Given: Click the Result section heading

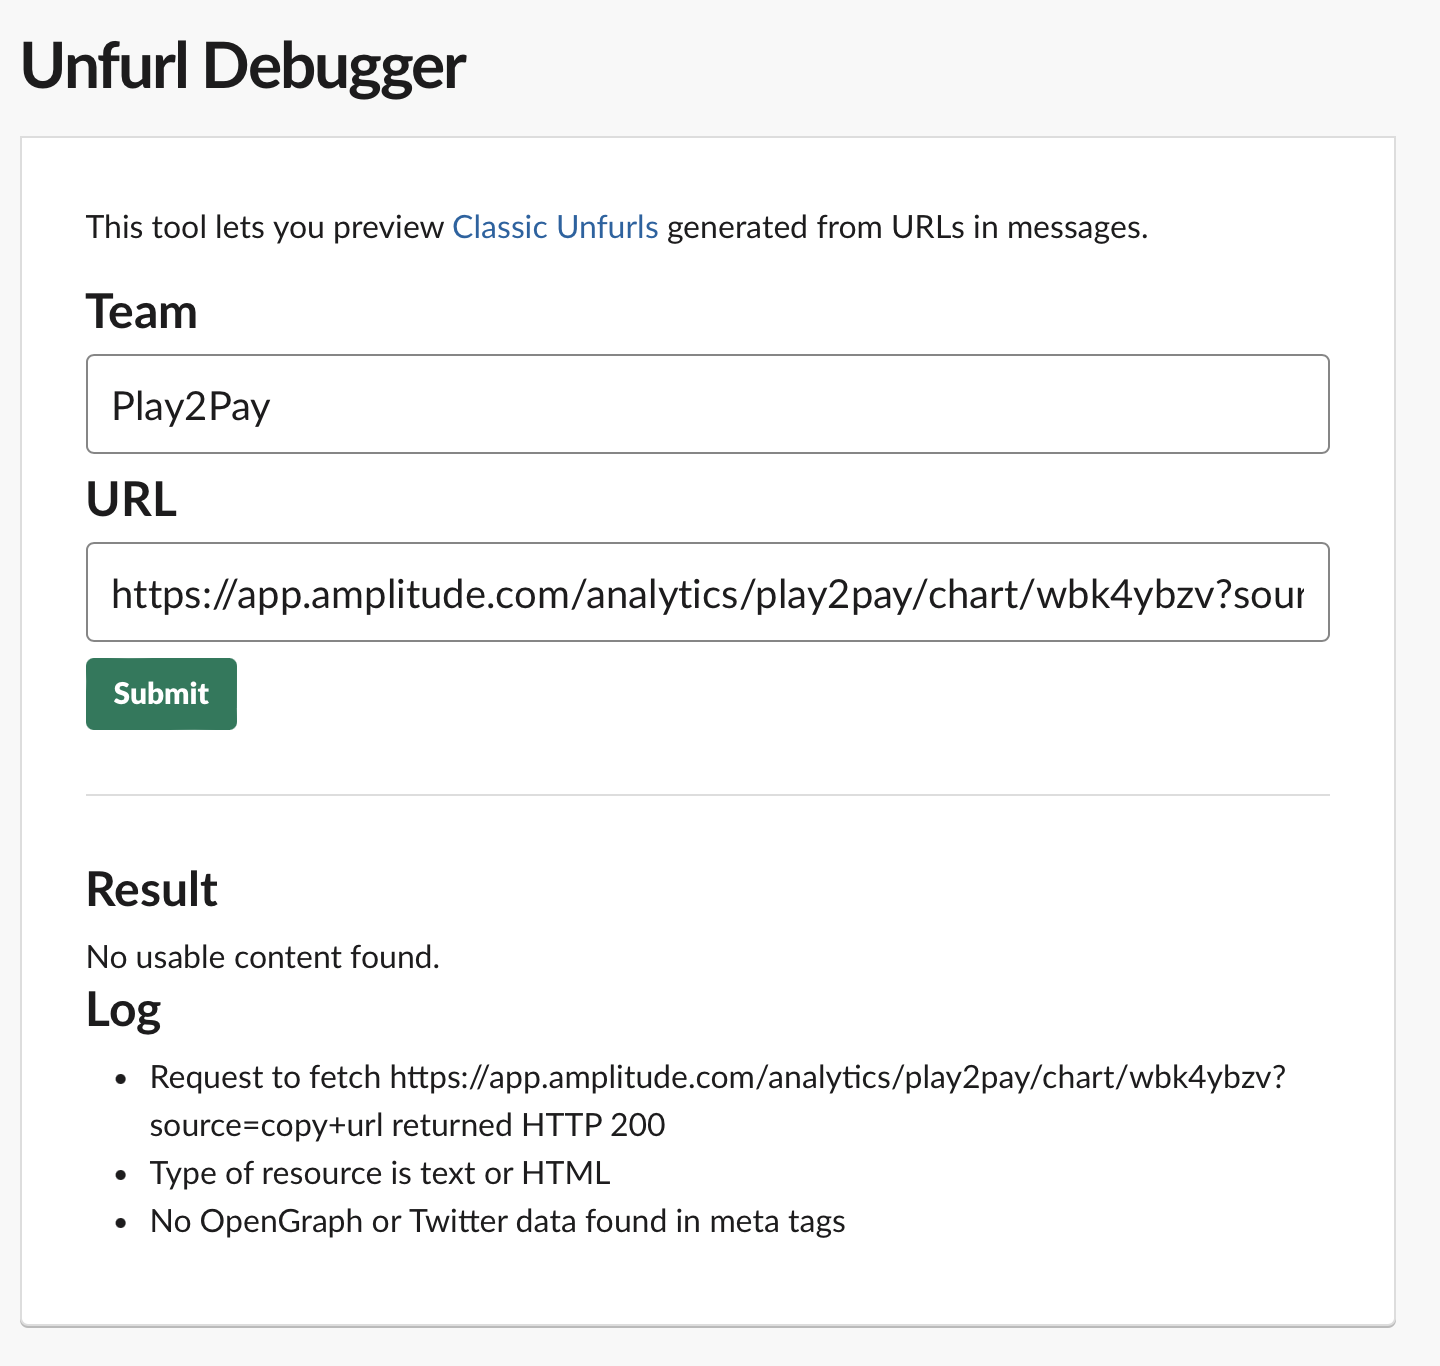Looking at the screenshot, I should click(152, 889).
